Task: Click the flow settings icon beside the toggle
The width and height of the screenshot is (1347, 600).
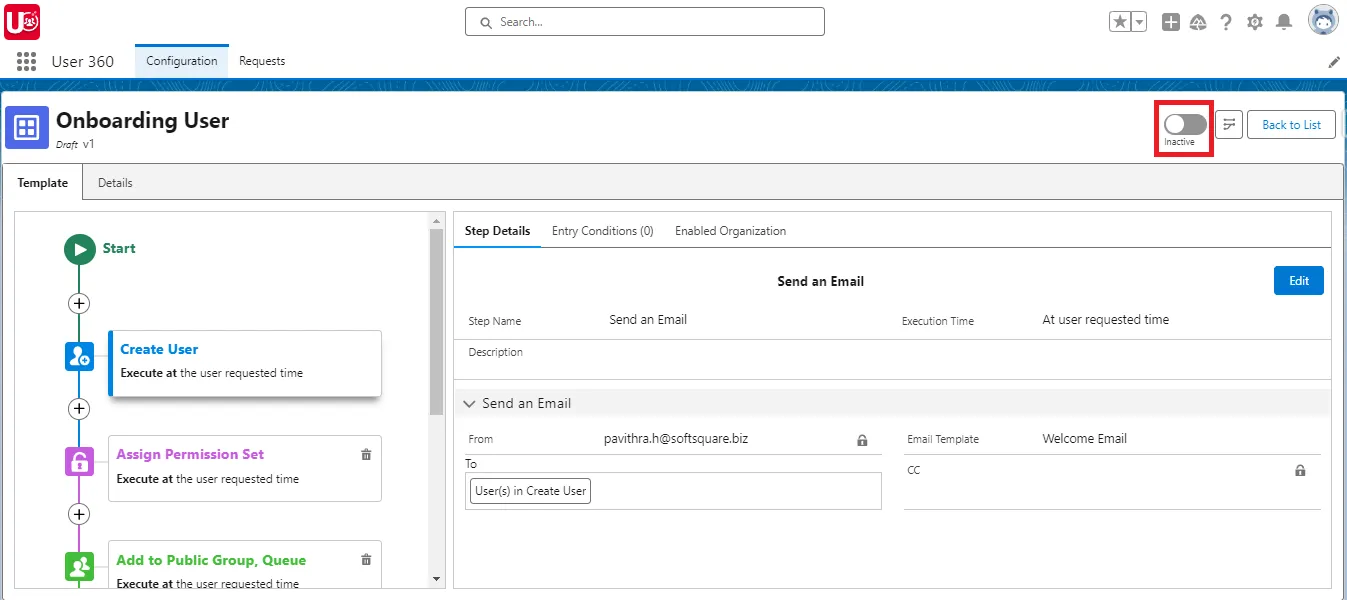Action: [1228, 124]
